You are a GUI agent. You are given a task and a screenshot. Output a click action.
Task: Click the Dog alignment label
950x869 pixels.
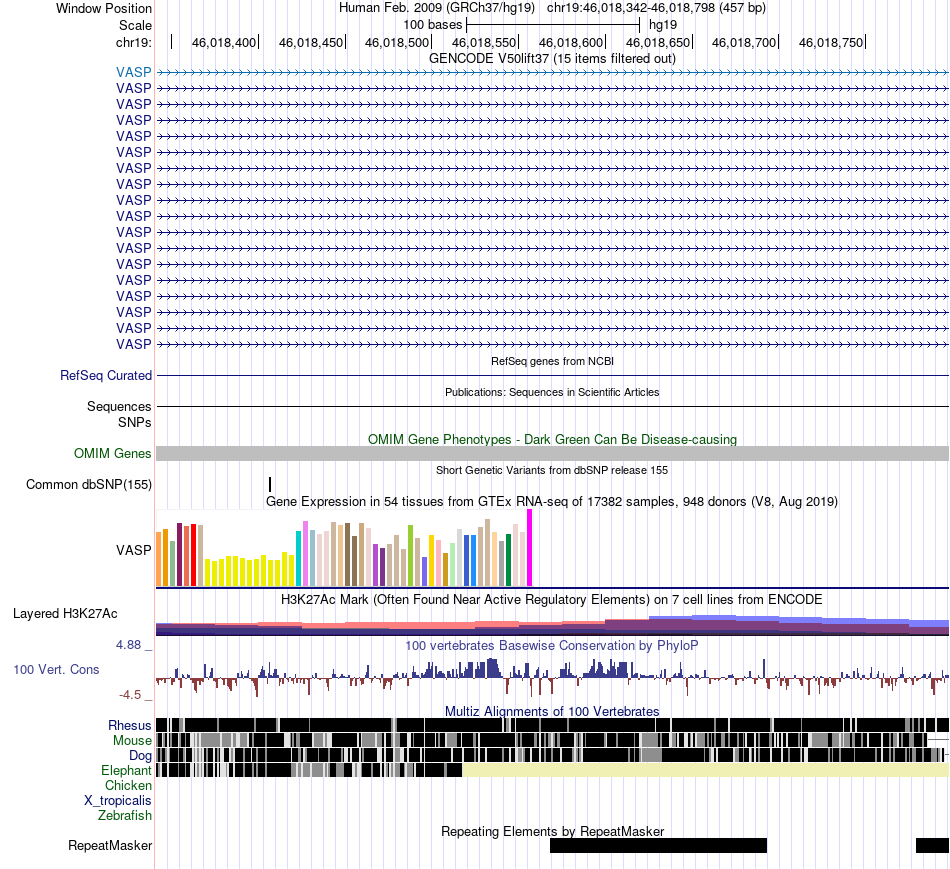[140, 756]
